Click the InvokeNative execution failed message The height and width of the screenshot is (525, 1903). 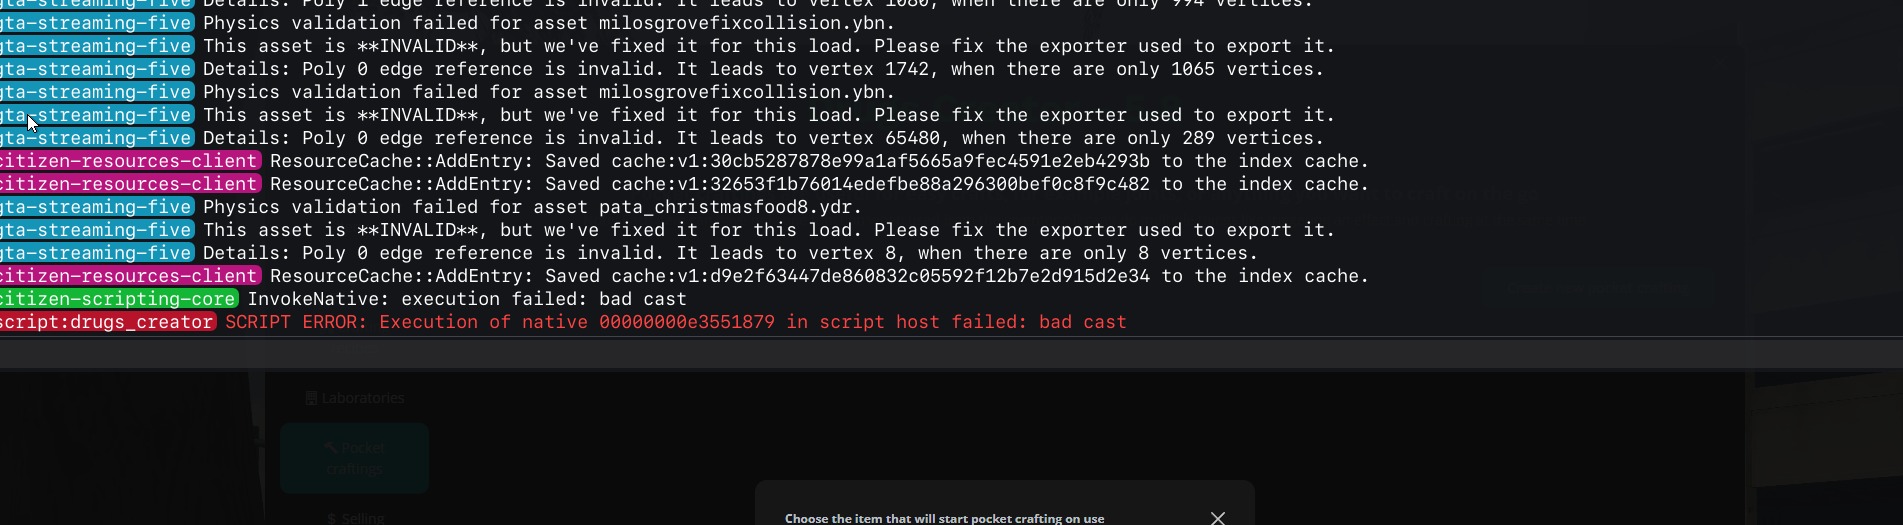[467, 299]
